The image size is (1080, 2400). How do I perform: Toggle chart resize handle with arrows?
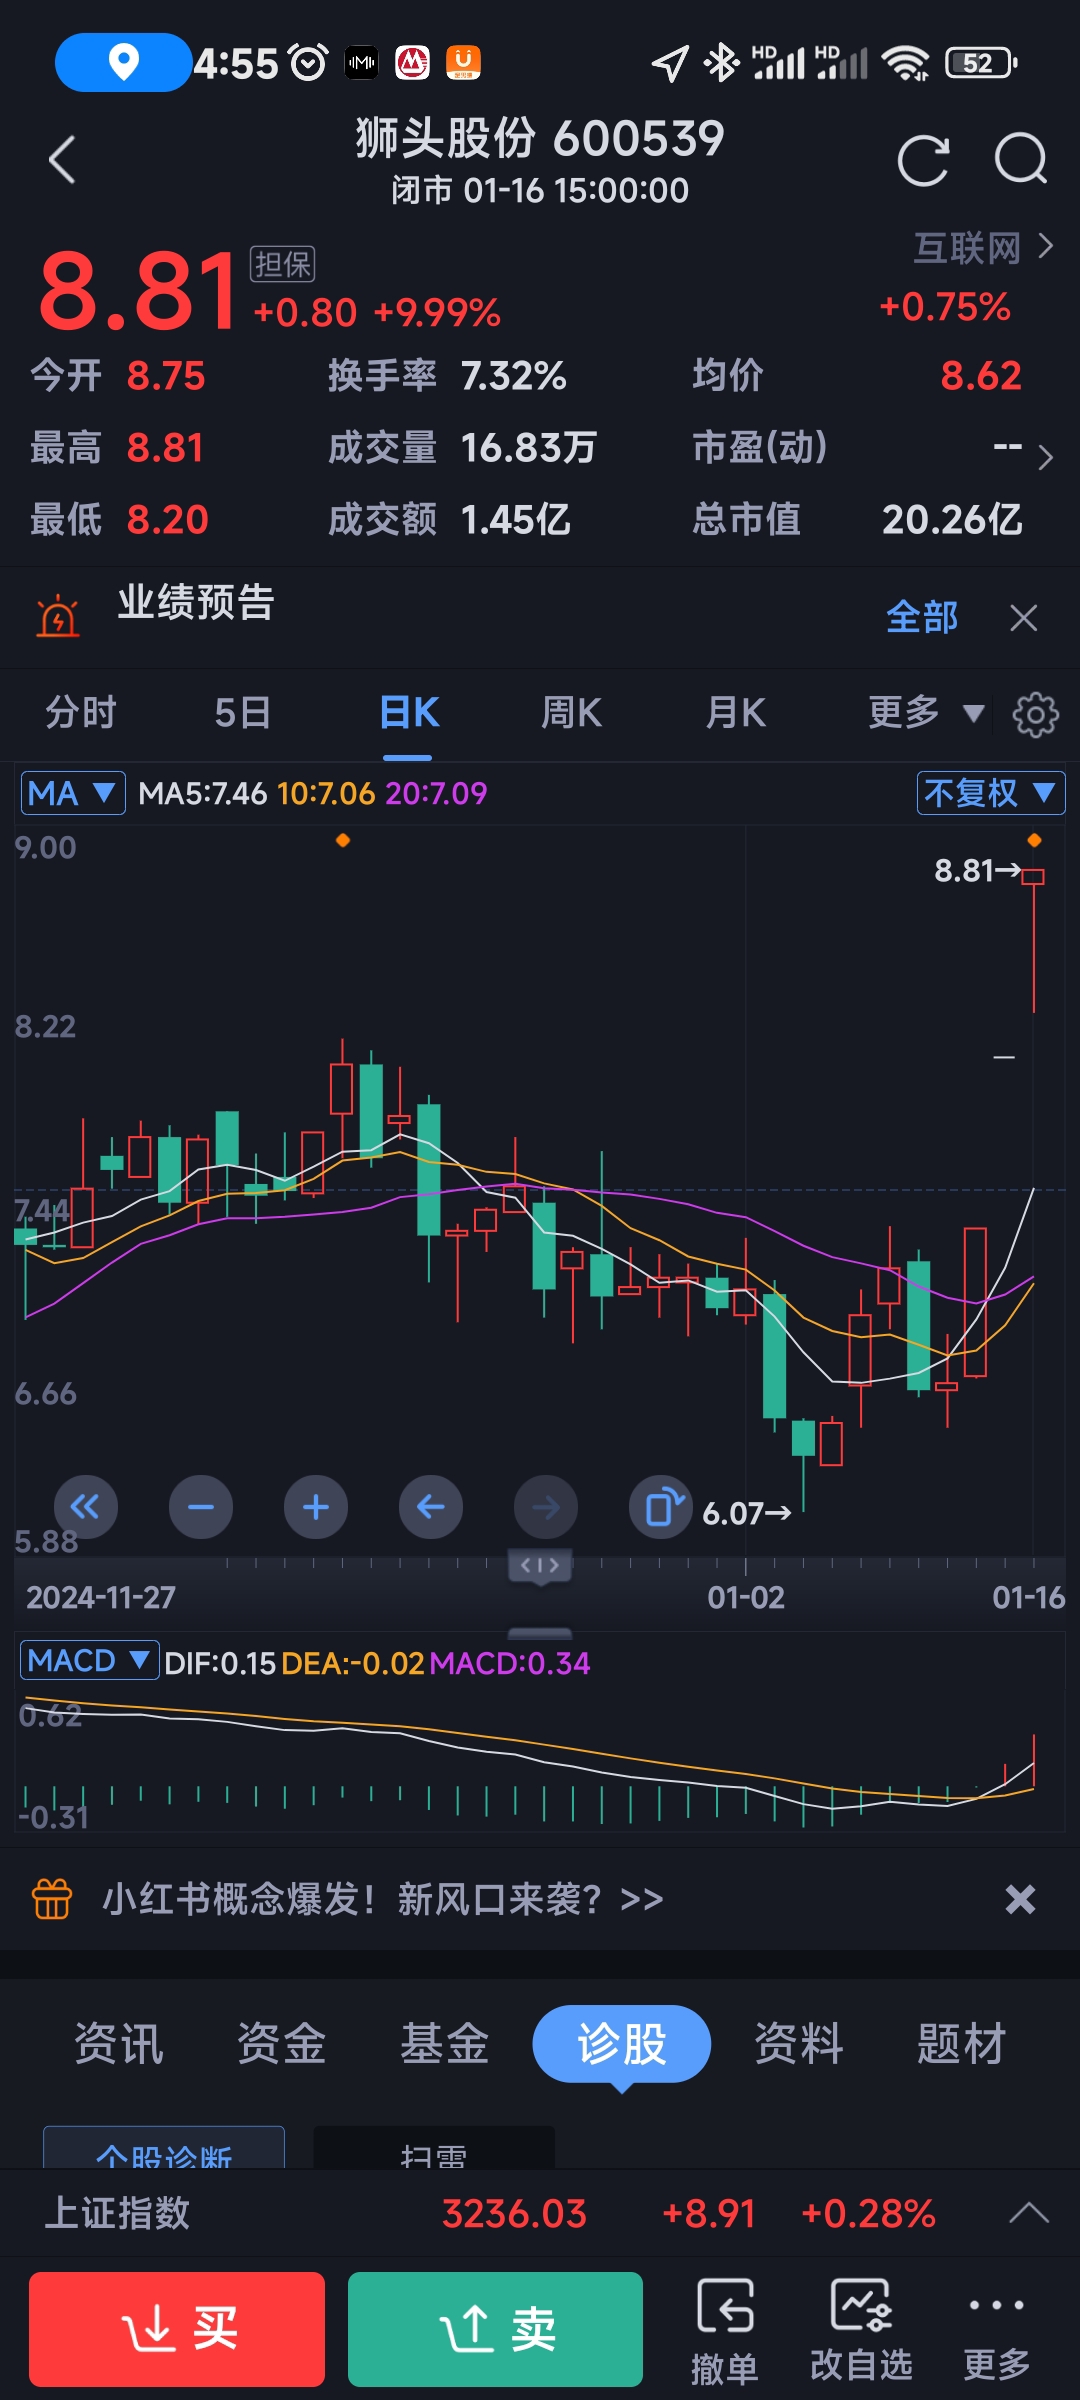click(540, 1565)
